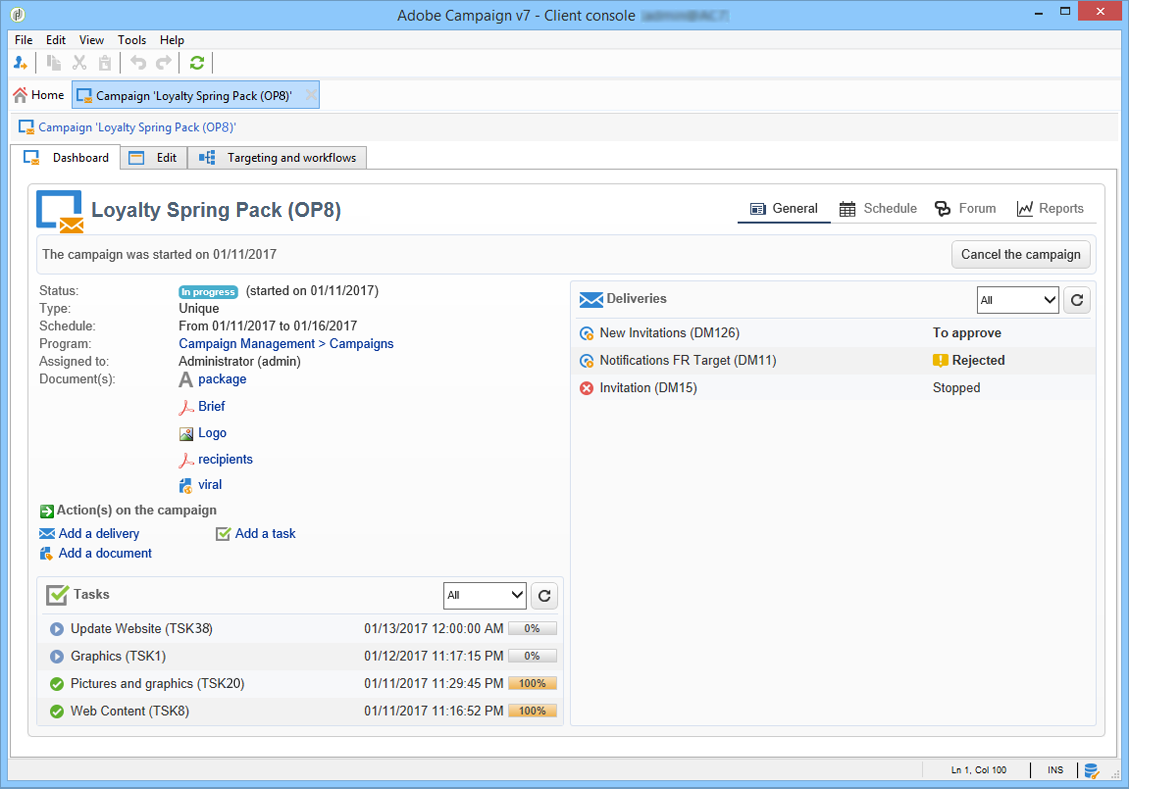Open the viral document link
1151x792 pixels.
[210, 485]
